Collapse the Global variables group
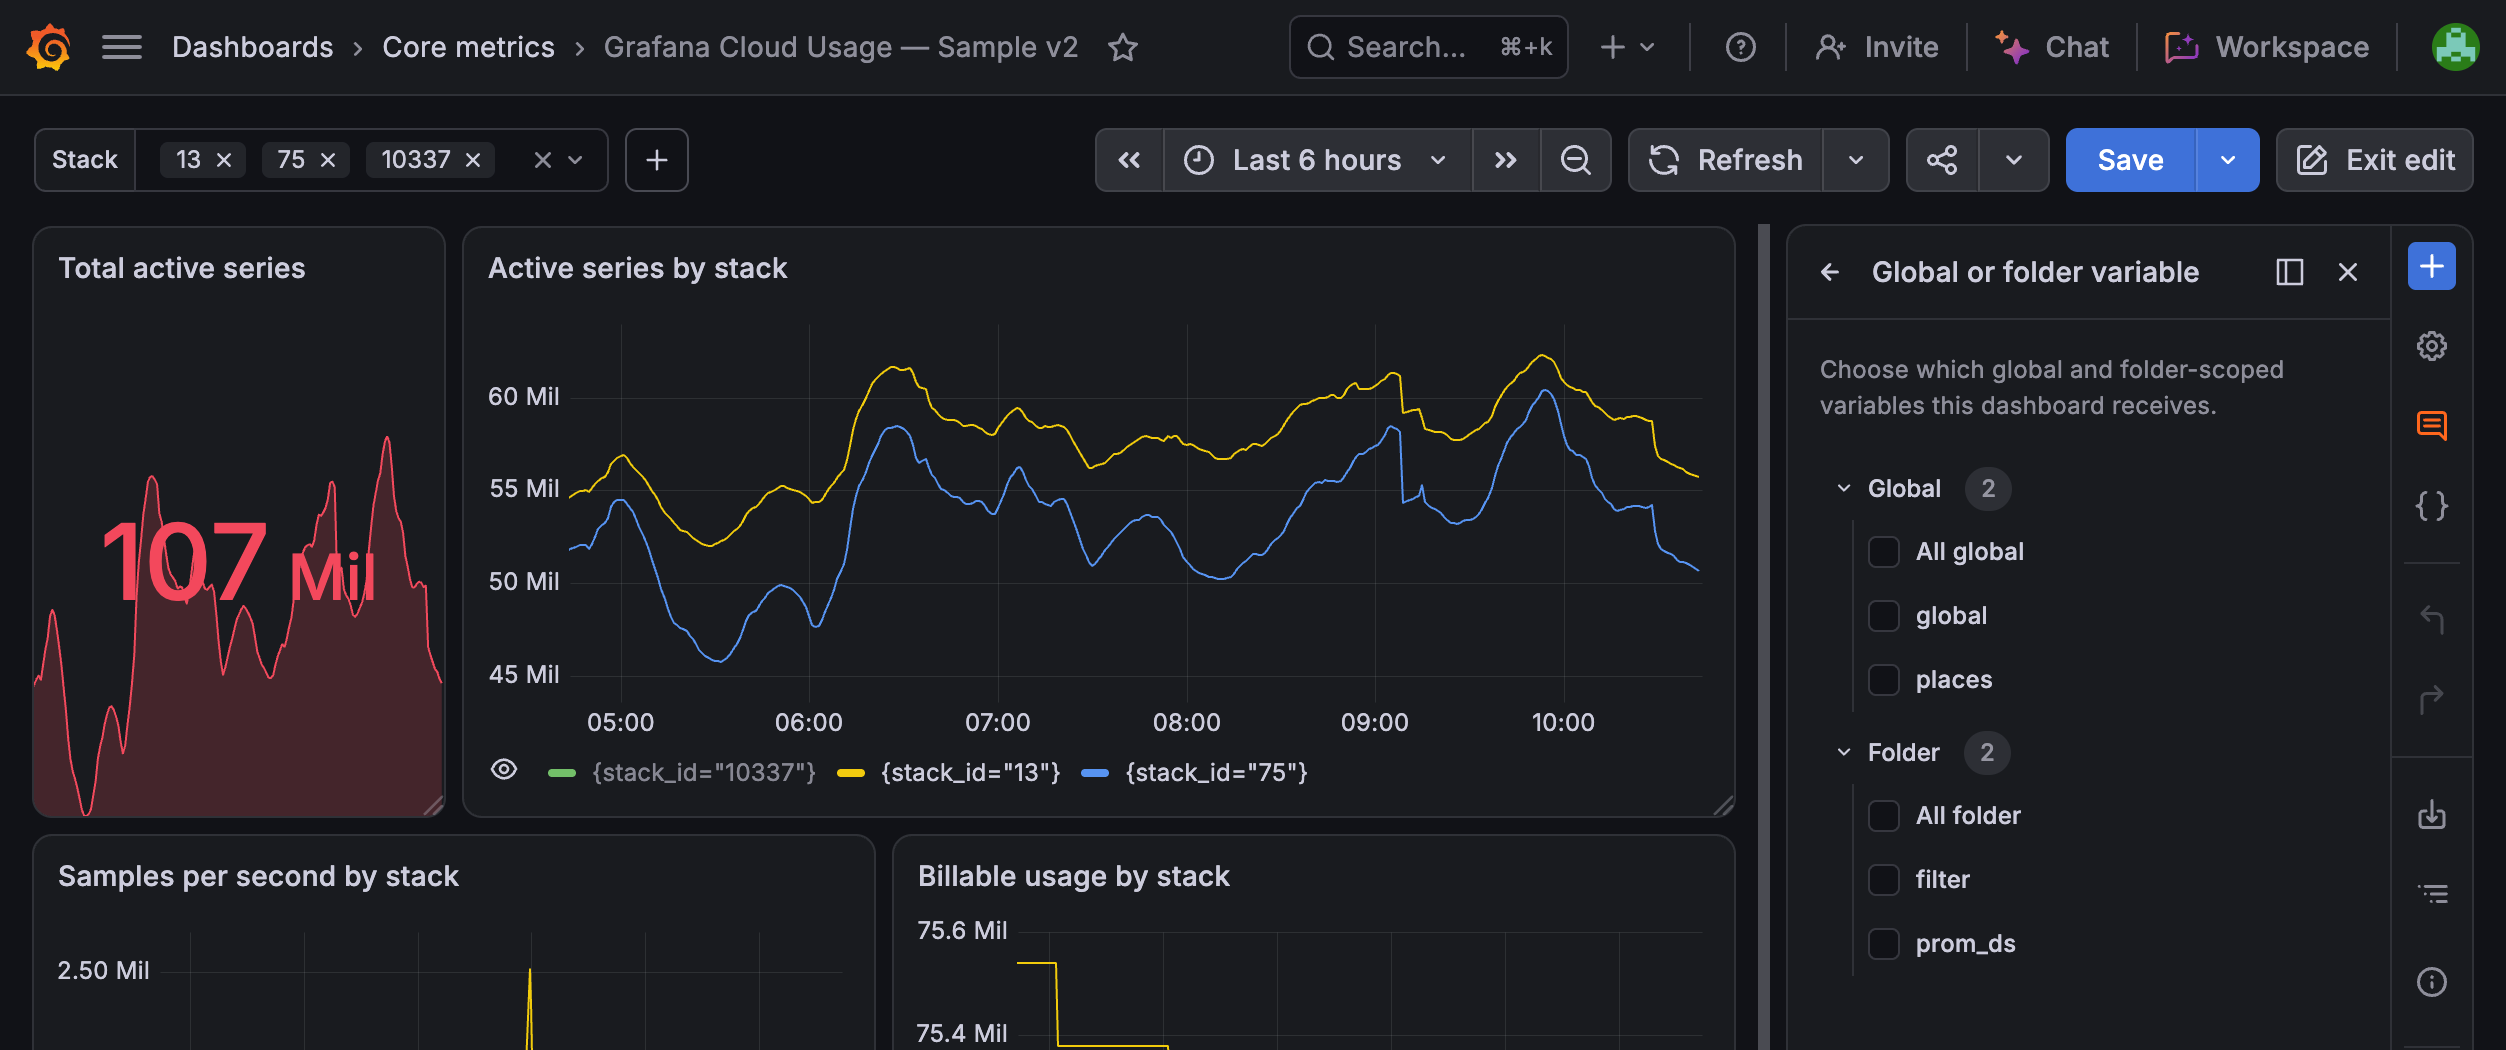This screenshot has height=1050, width=2506. click(1844, 488)
